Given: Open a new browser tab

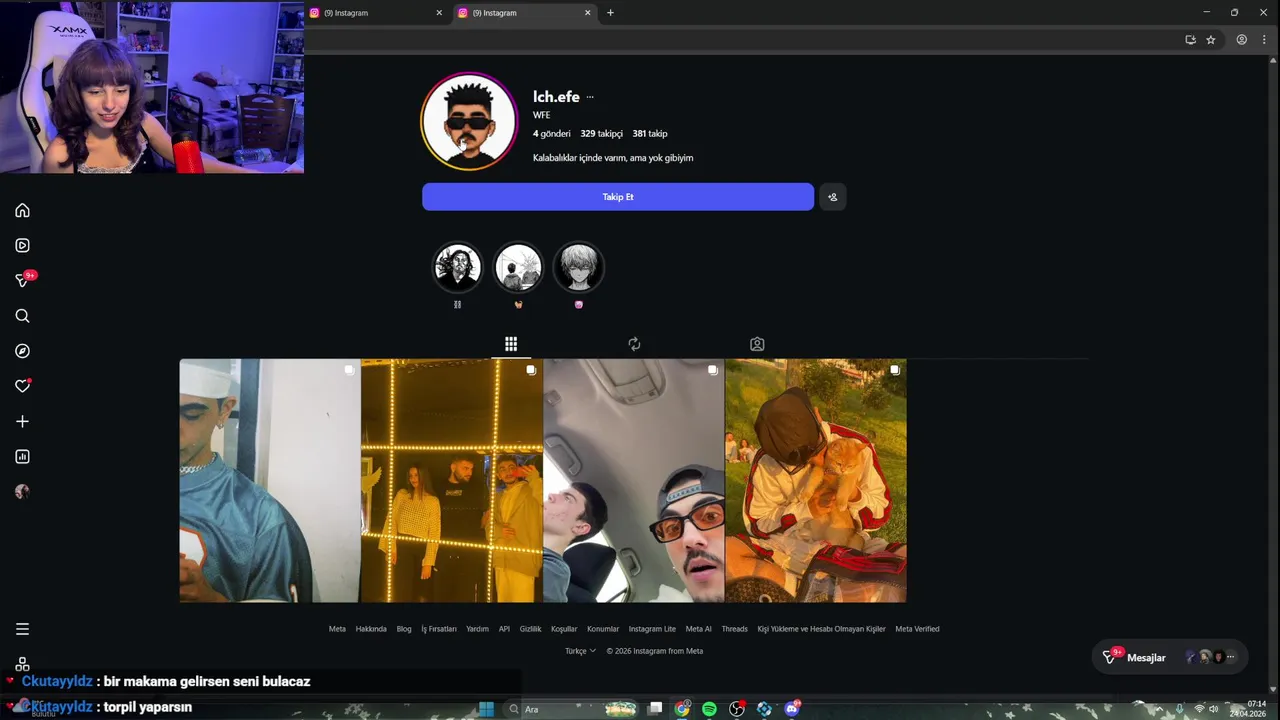Looking at the screenshot, I should (x=610, y=13).
